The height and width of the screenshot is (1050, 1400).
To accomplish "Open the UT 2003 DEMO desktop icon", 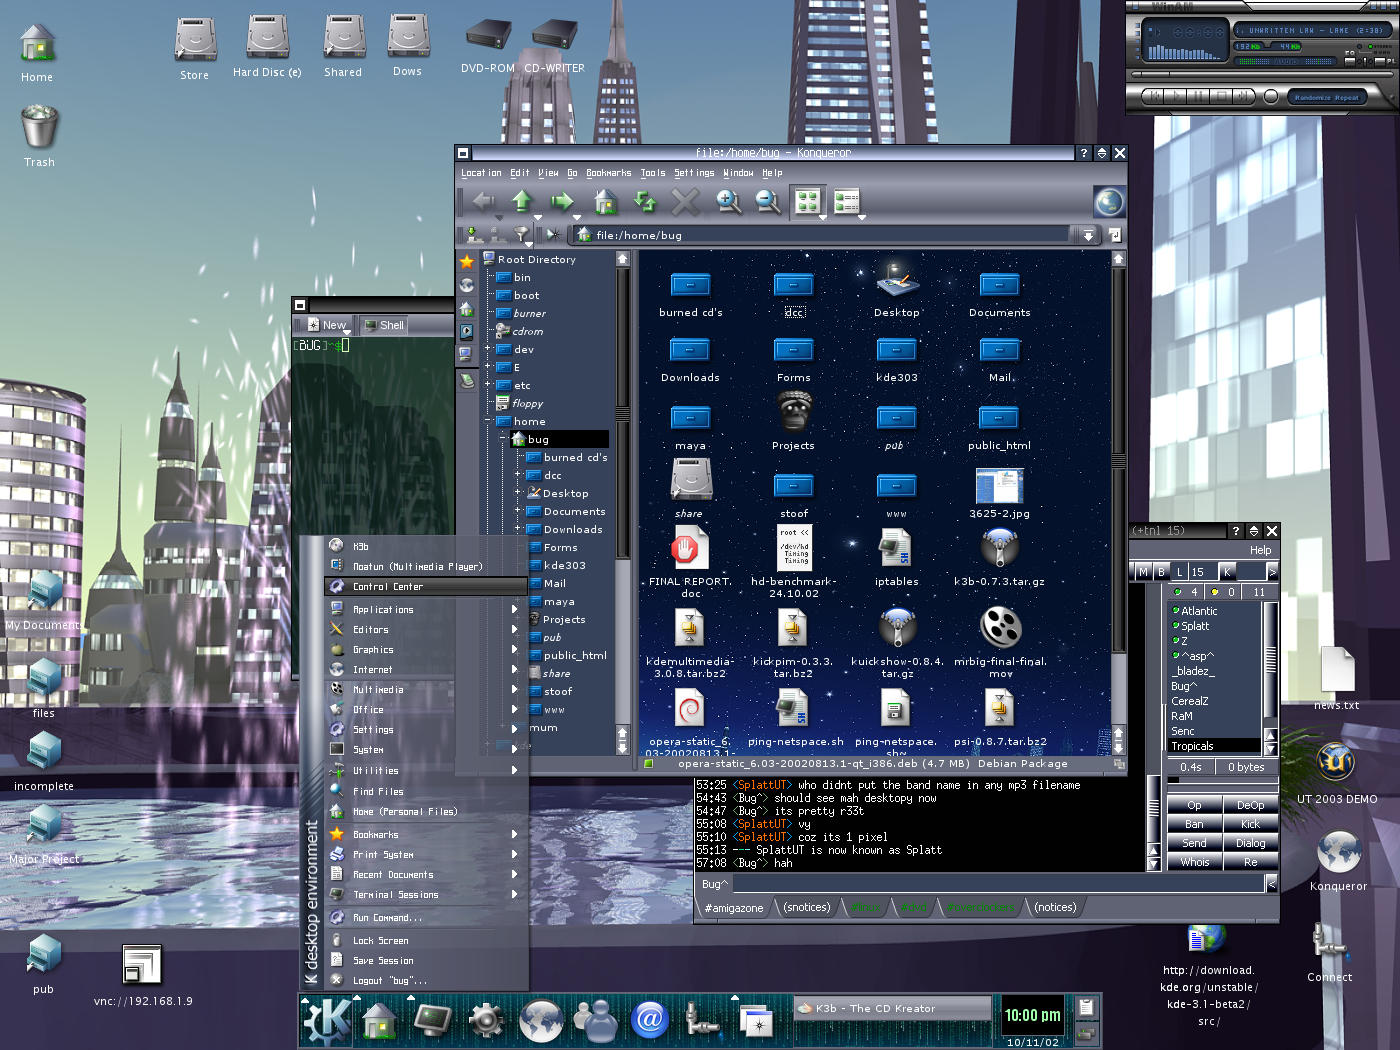I will click(1336, 763).
